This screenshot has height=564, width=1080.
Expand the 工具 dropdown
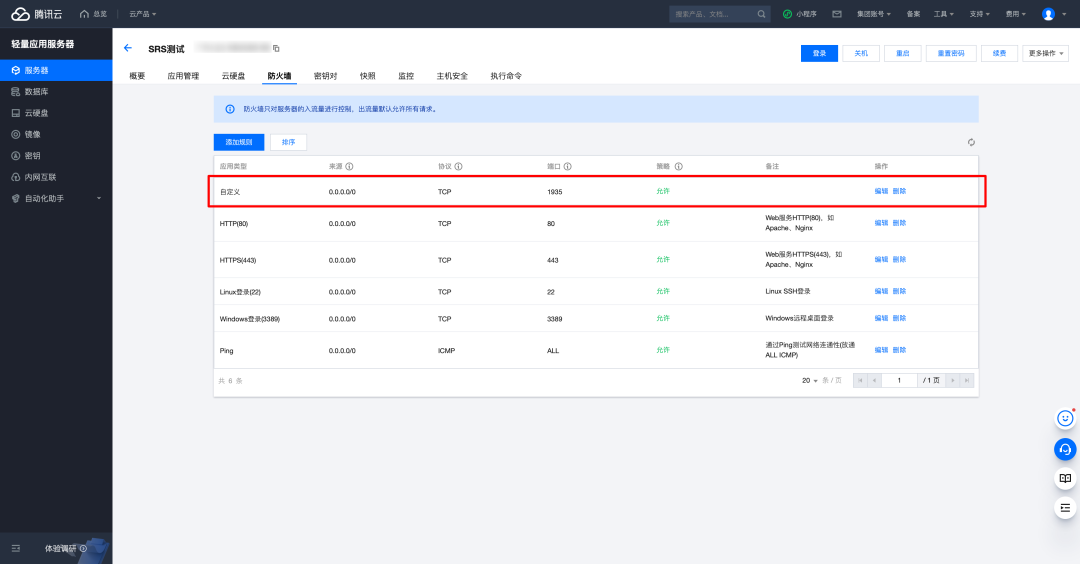point(944,14)
